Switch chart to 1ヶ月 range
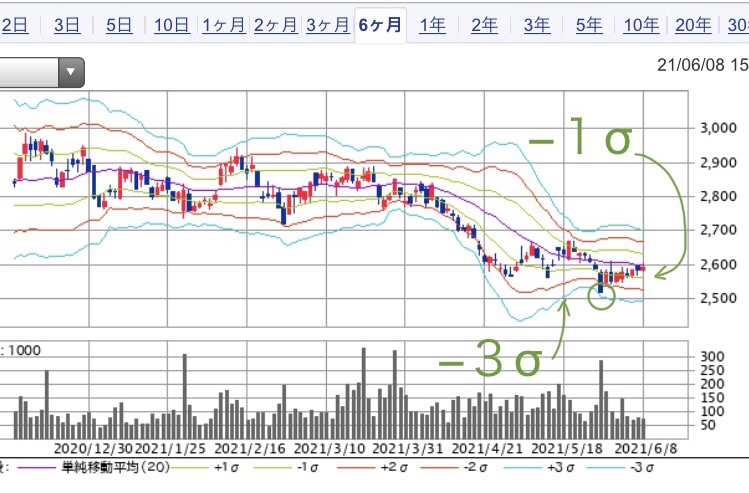Image resolution: width=749 pixels, height=493 pixels. coord(223,26)
